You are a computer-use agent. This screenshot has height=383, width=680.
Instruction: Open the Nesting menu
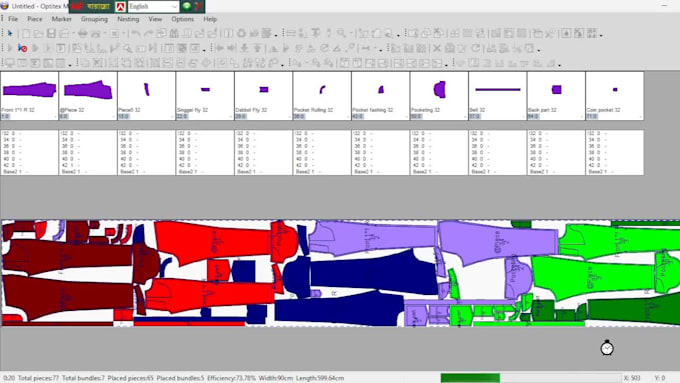tap(128, 19)
